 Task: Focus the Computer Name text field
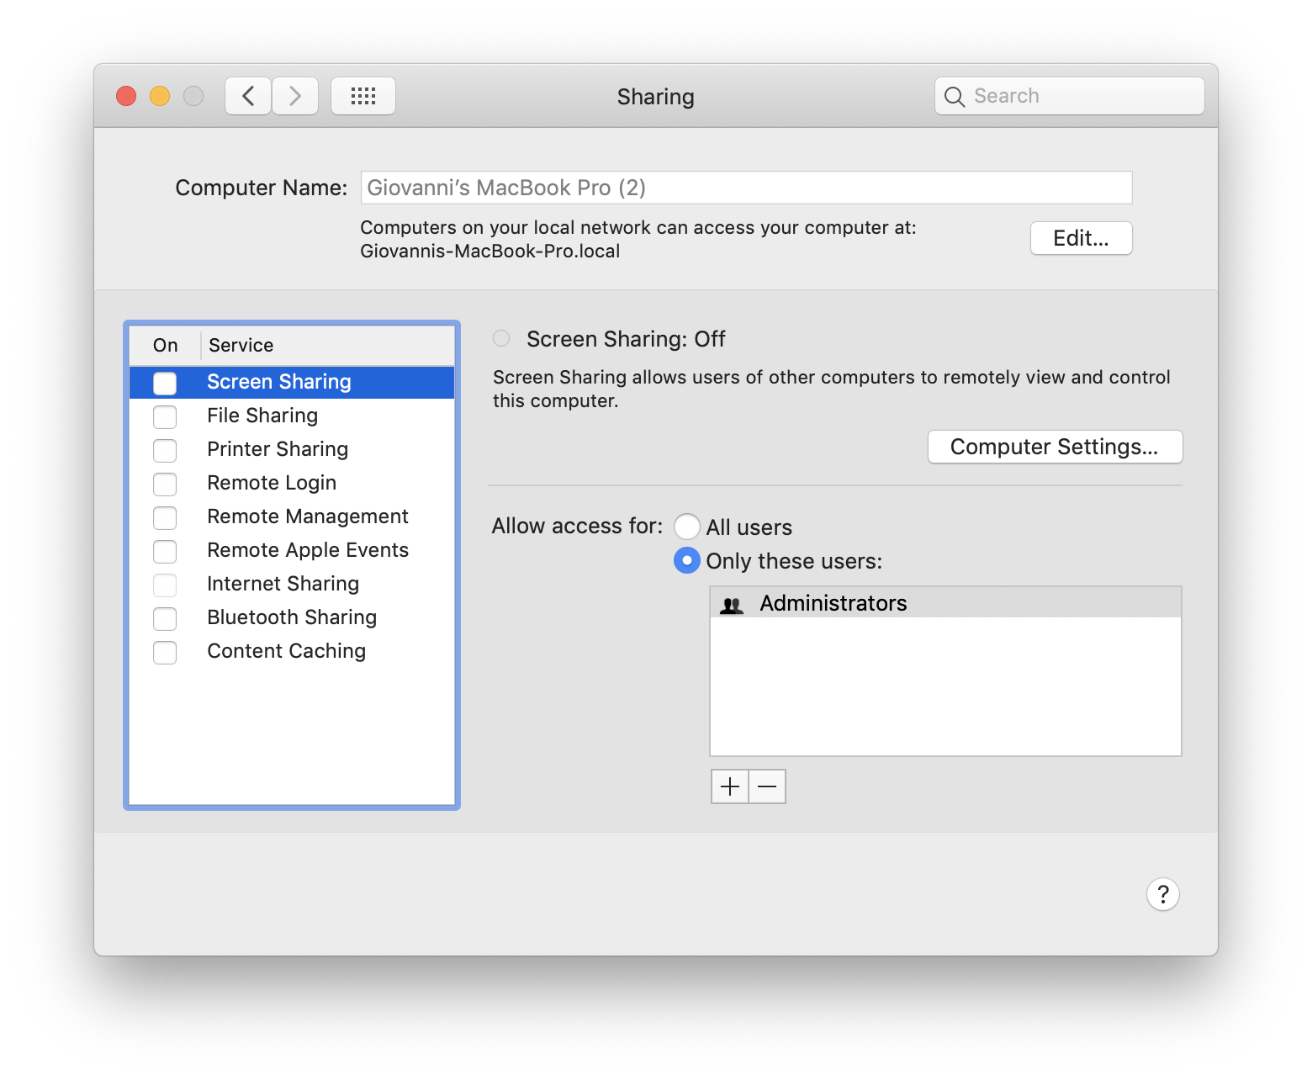(x=746, y=188)
